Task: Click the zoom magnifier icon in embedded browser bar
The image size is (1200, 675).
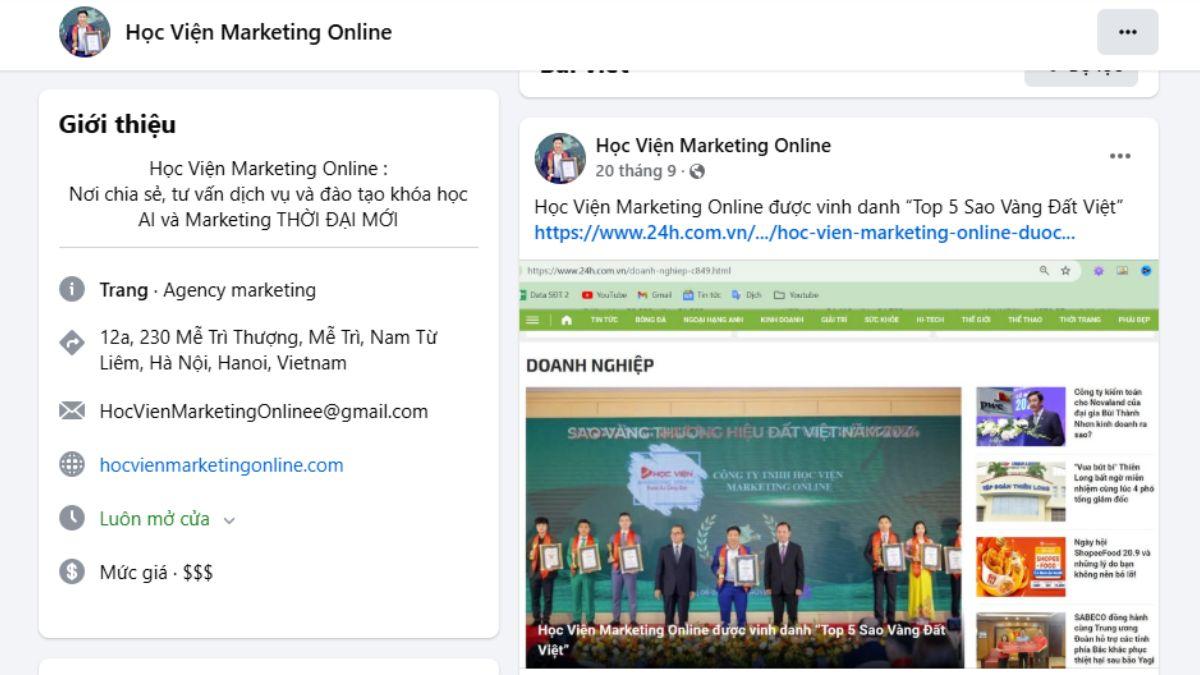Action: coord(1045,270)
